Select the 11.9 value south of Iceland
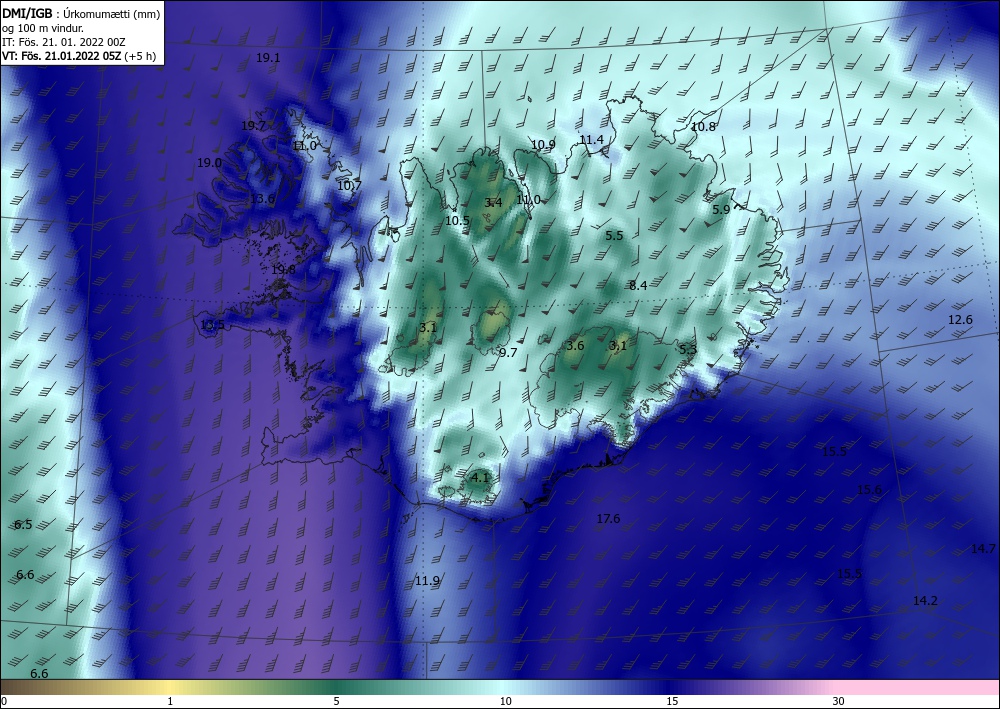This screenshot has width=1000, height=709. click(x=427, y=581)
